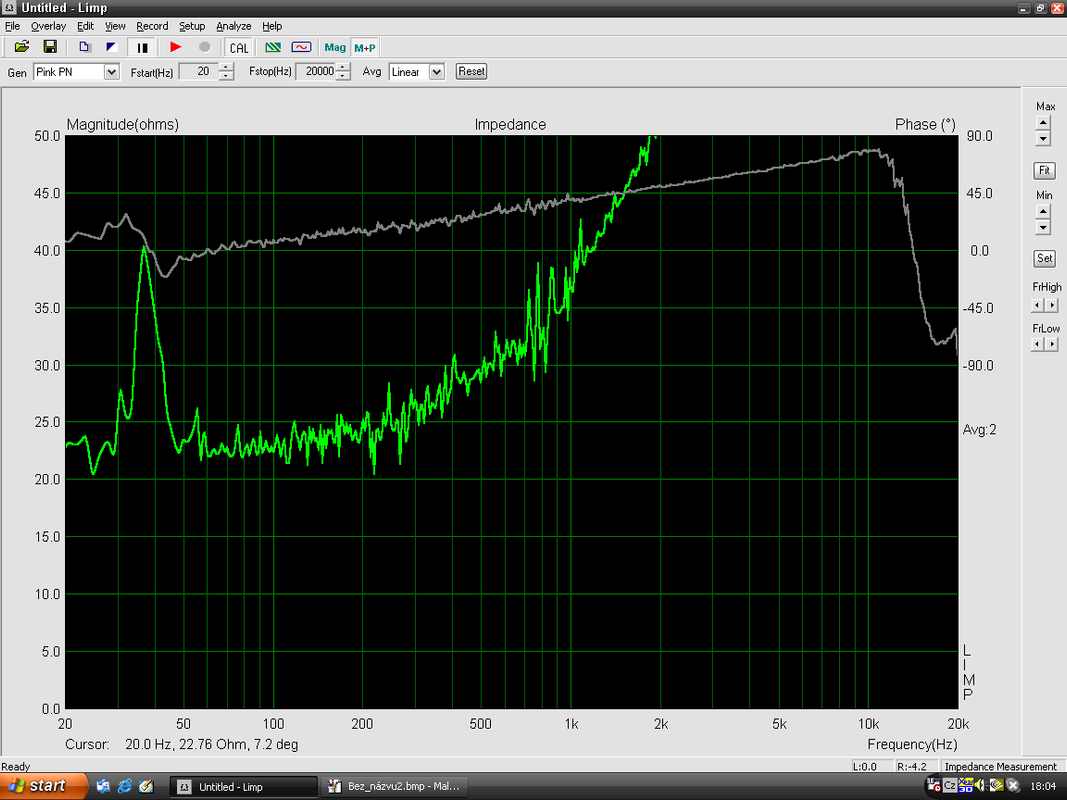Viewport: 1067px width, 800px height.
Task: Click FrHigh right arrow
Action: [x=1052, y=305]
